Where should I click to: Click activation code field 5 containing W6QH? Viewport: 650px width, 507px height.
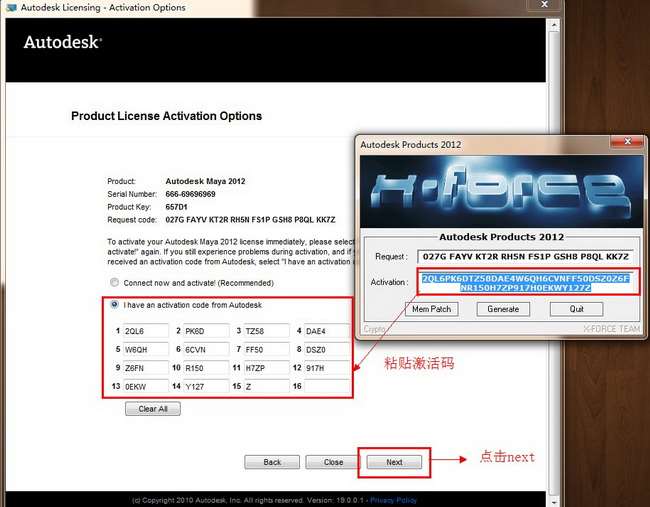[x=146, y=349]
